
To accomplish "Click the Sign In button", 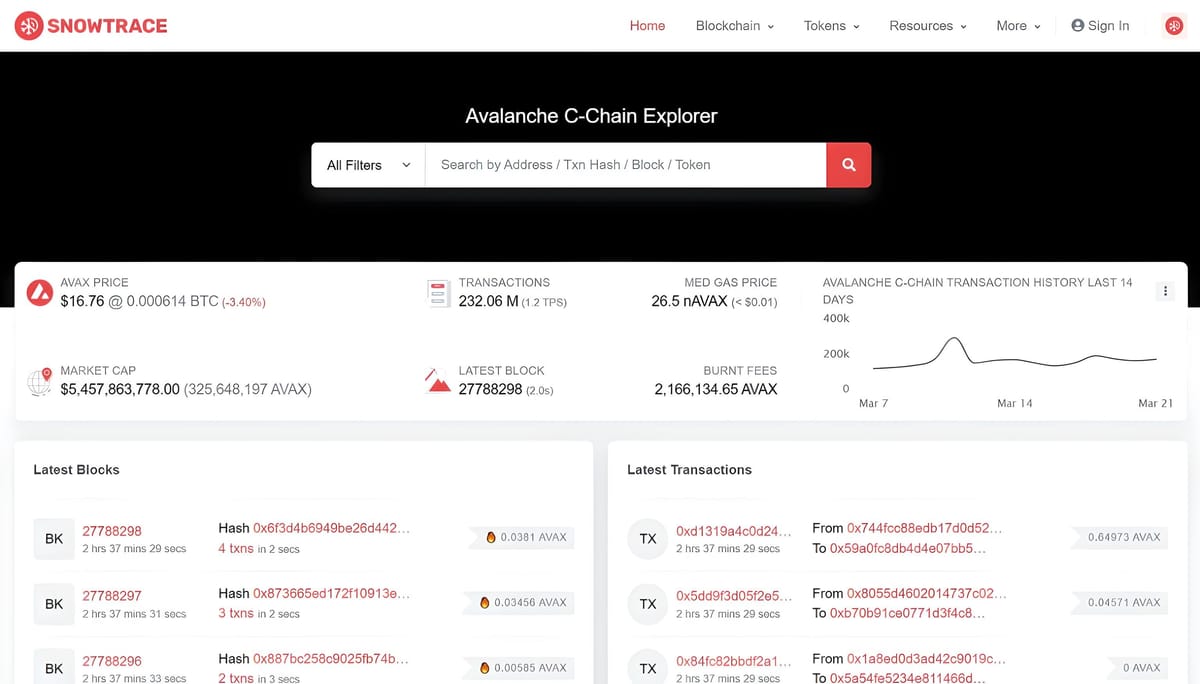I will [x=1100, y=26].
